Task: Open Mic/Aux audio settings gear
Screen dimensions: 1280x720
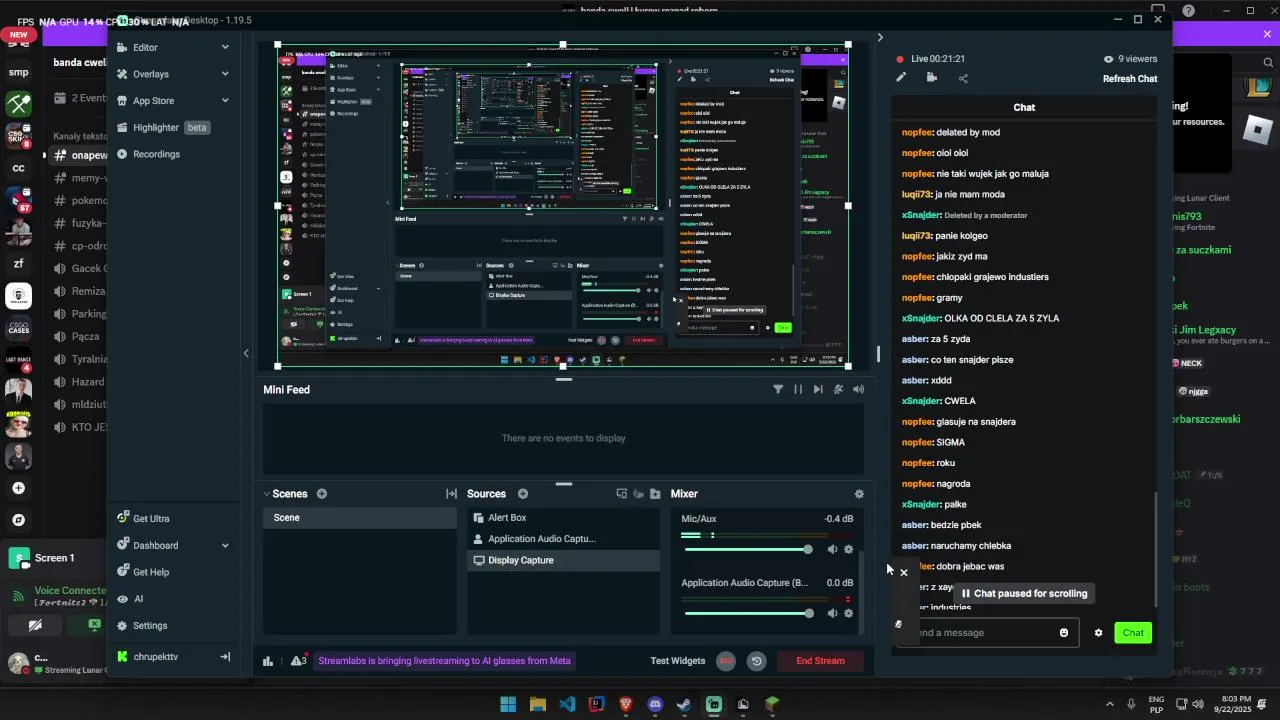Action: 849,549
